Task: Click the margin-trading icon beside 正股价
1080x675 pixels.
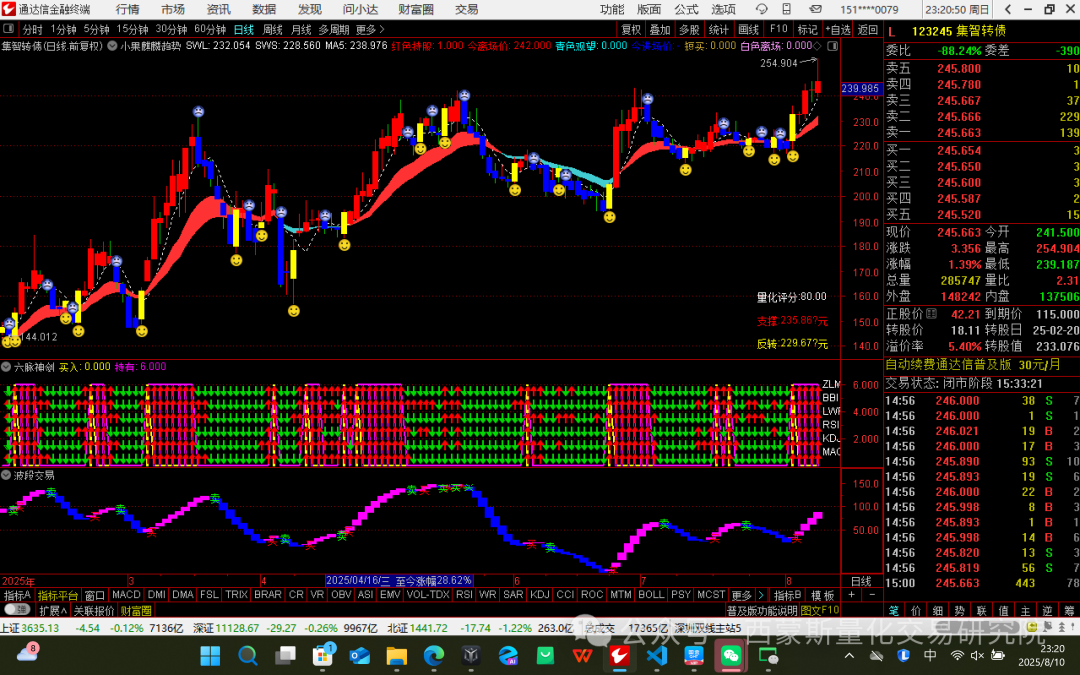Action: click(x=931, y=313)
